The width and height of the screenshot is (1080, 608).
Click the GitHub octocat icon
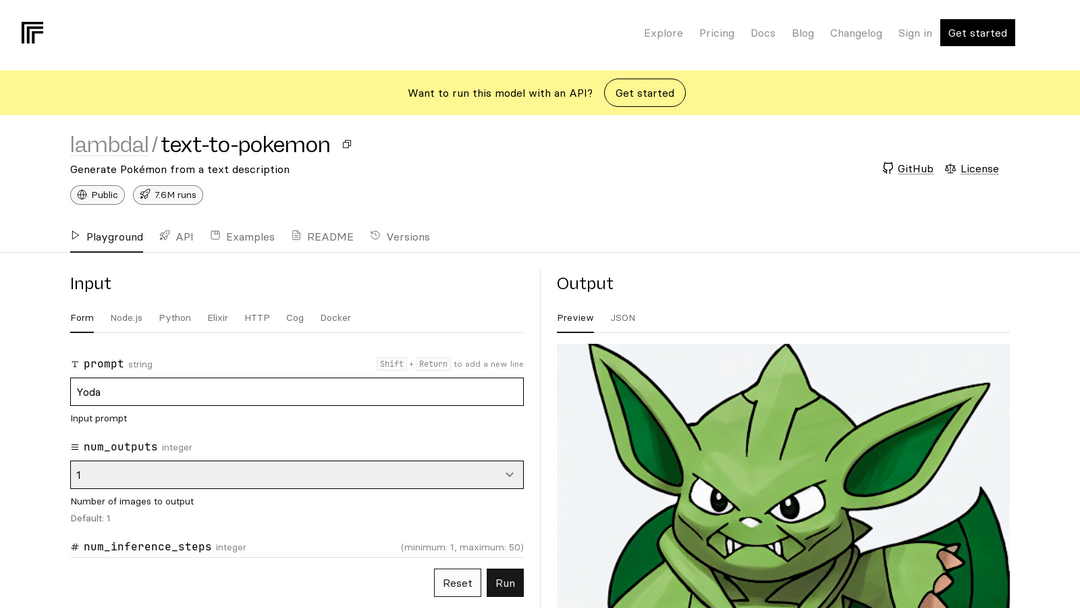(x=888, y=168)
